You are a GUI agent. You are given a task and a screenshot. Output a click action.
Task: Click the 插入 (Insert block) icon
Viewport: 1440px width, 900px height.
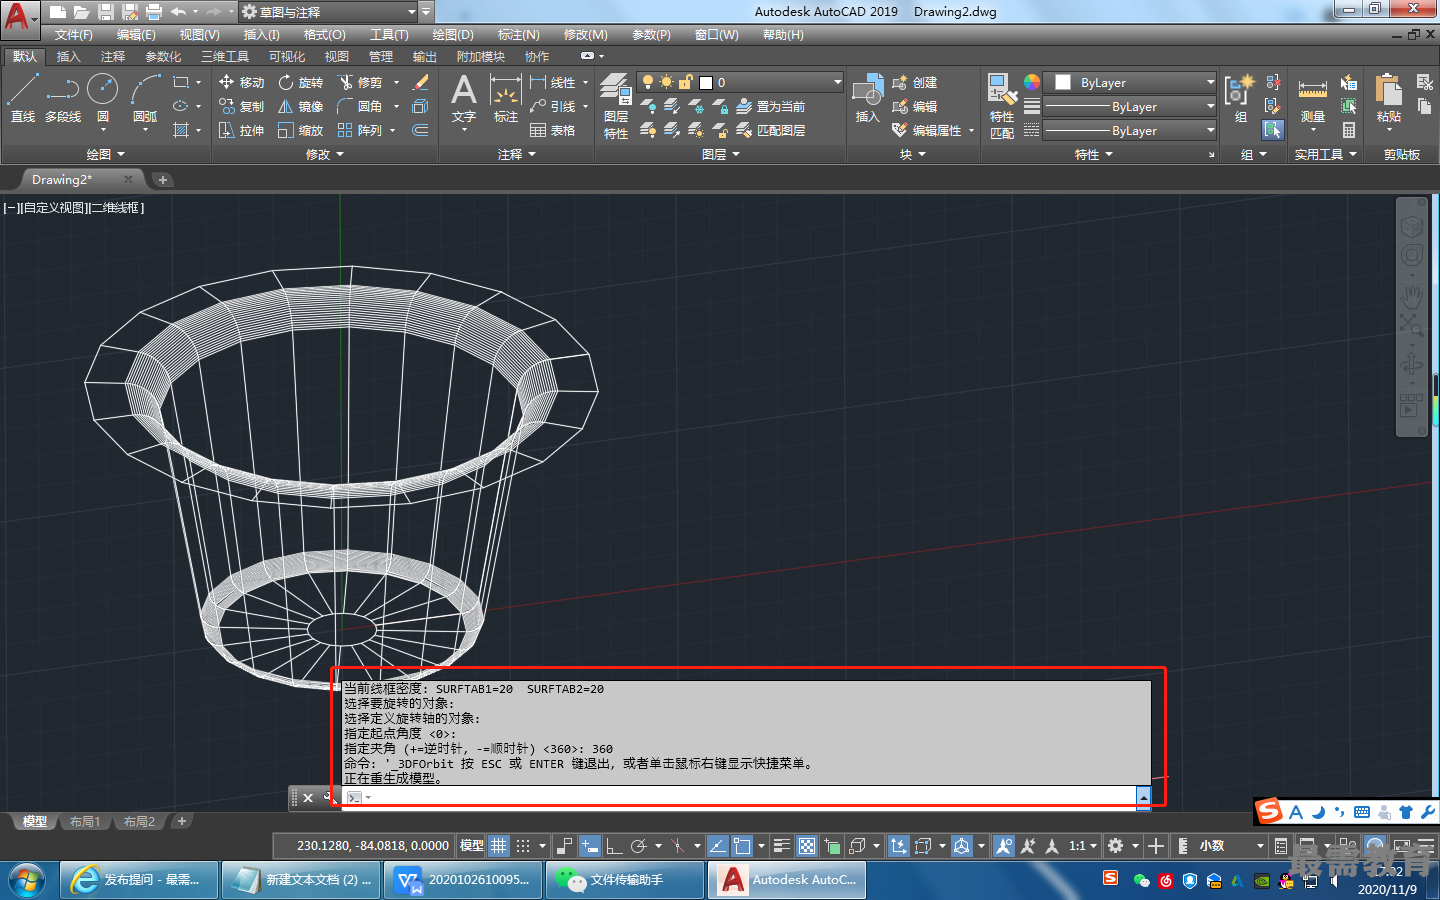(867, 98)
